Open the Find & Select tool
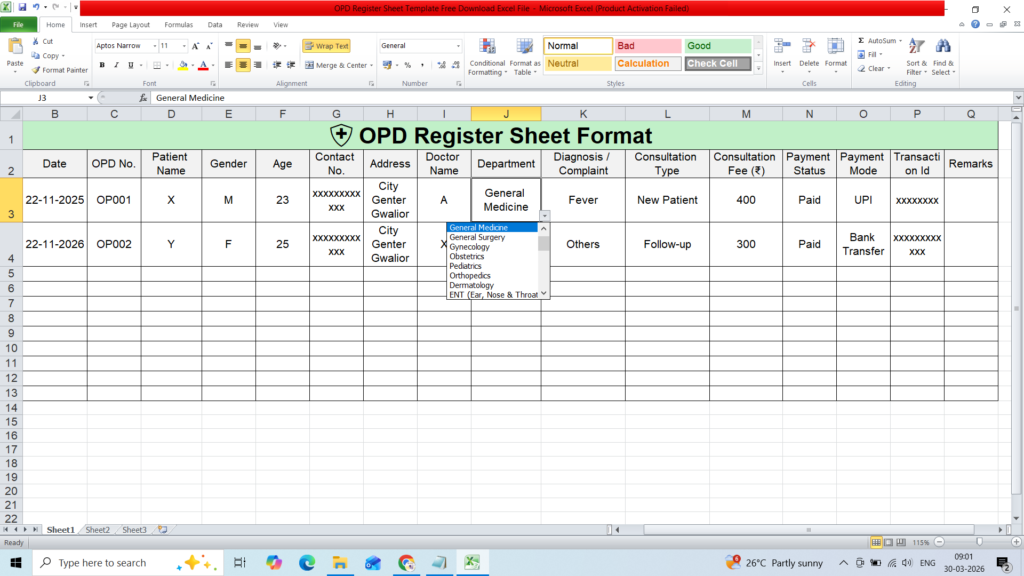 pyautogui.click(x=942, y=57)
